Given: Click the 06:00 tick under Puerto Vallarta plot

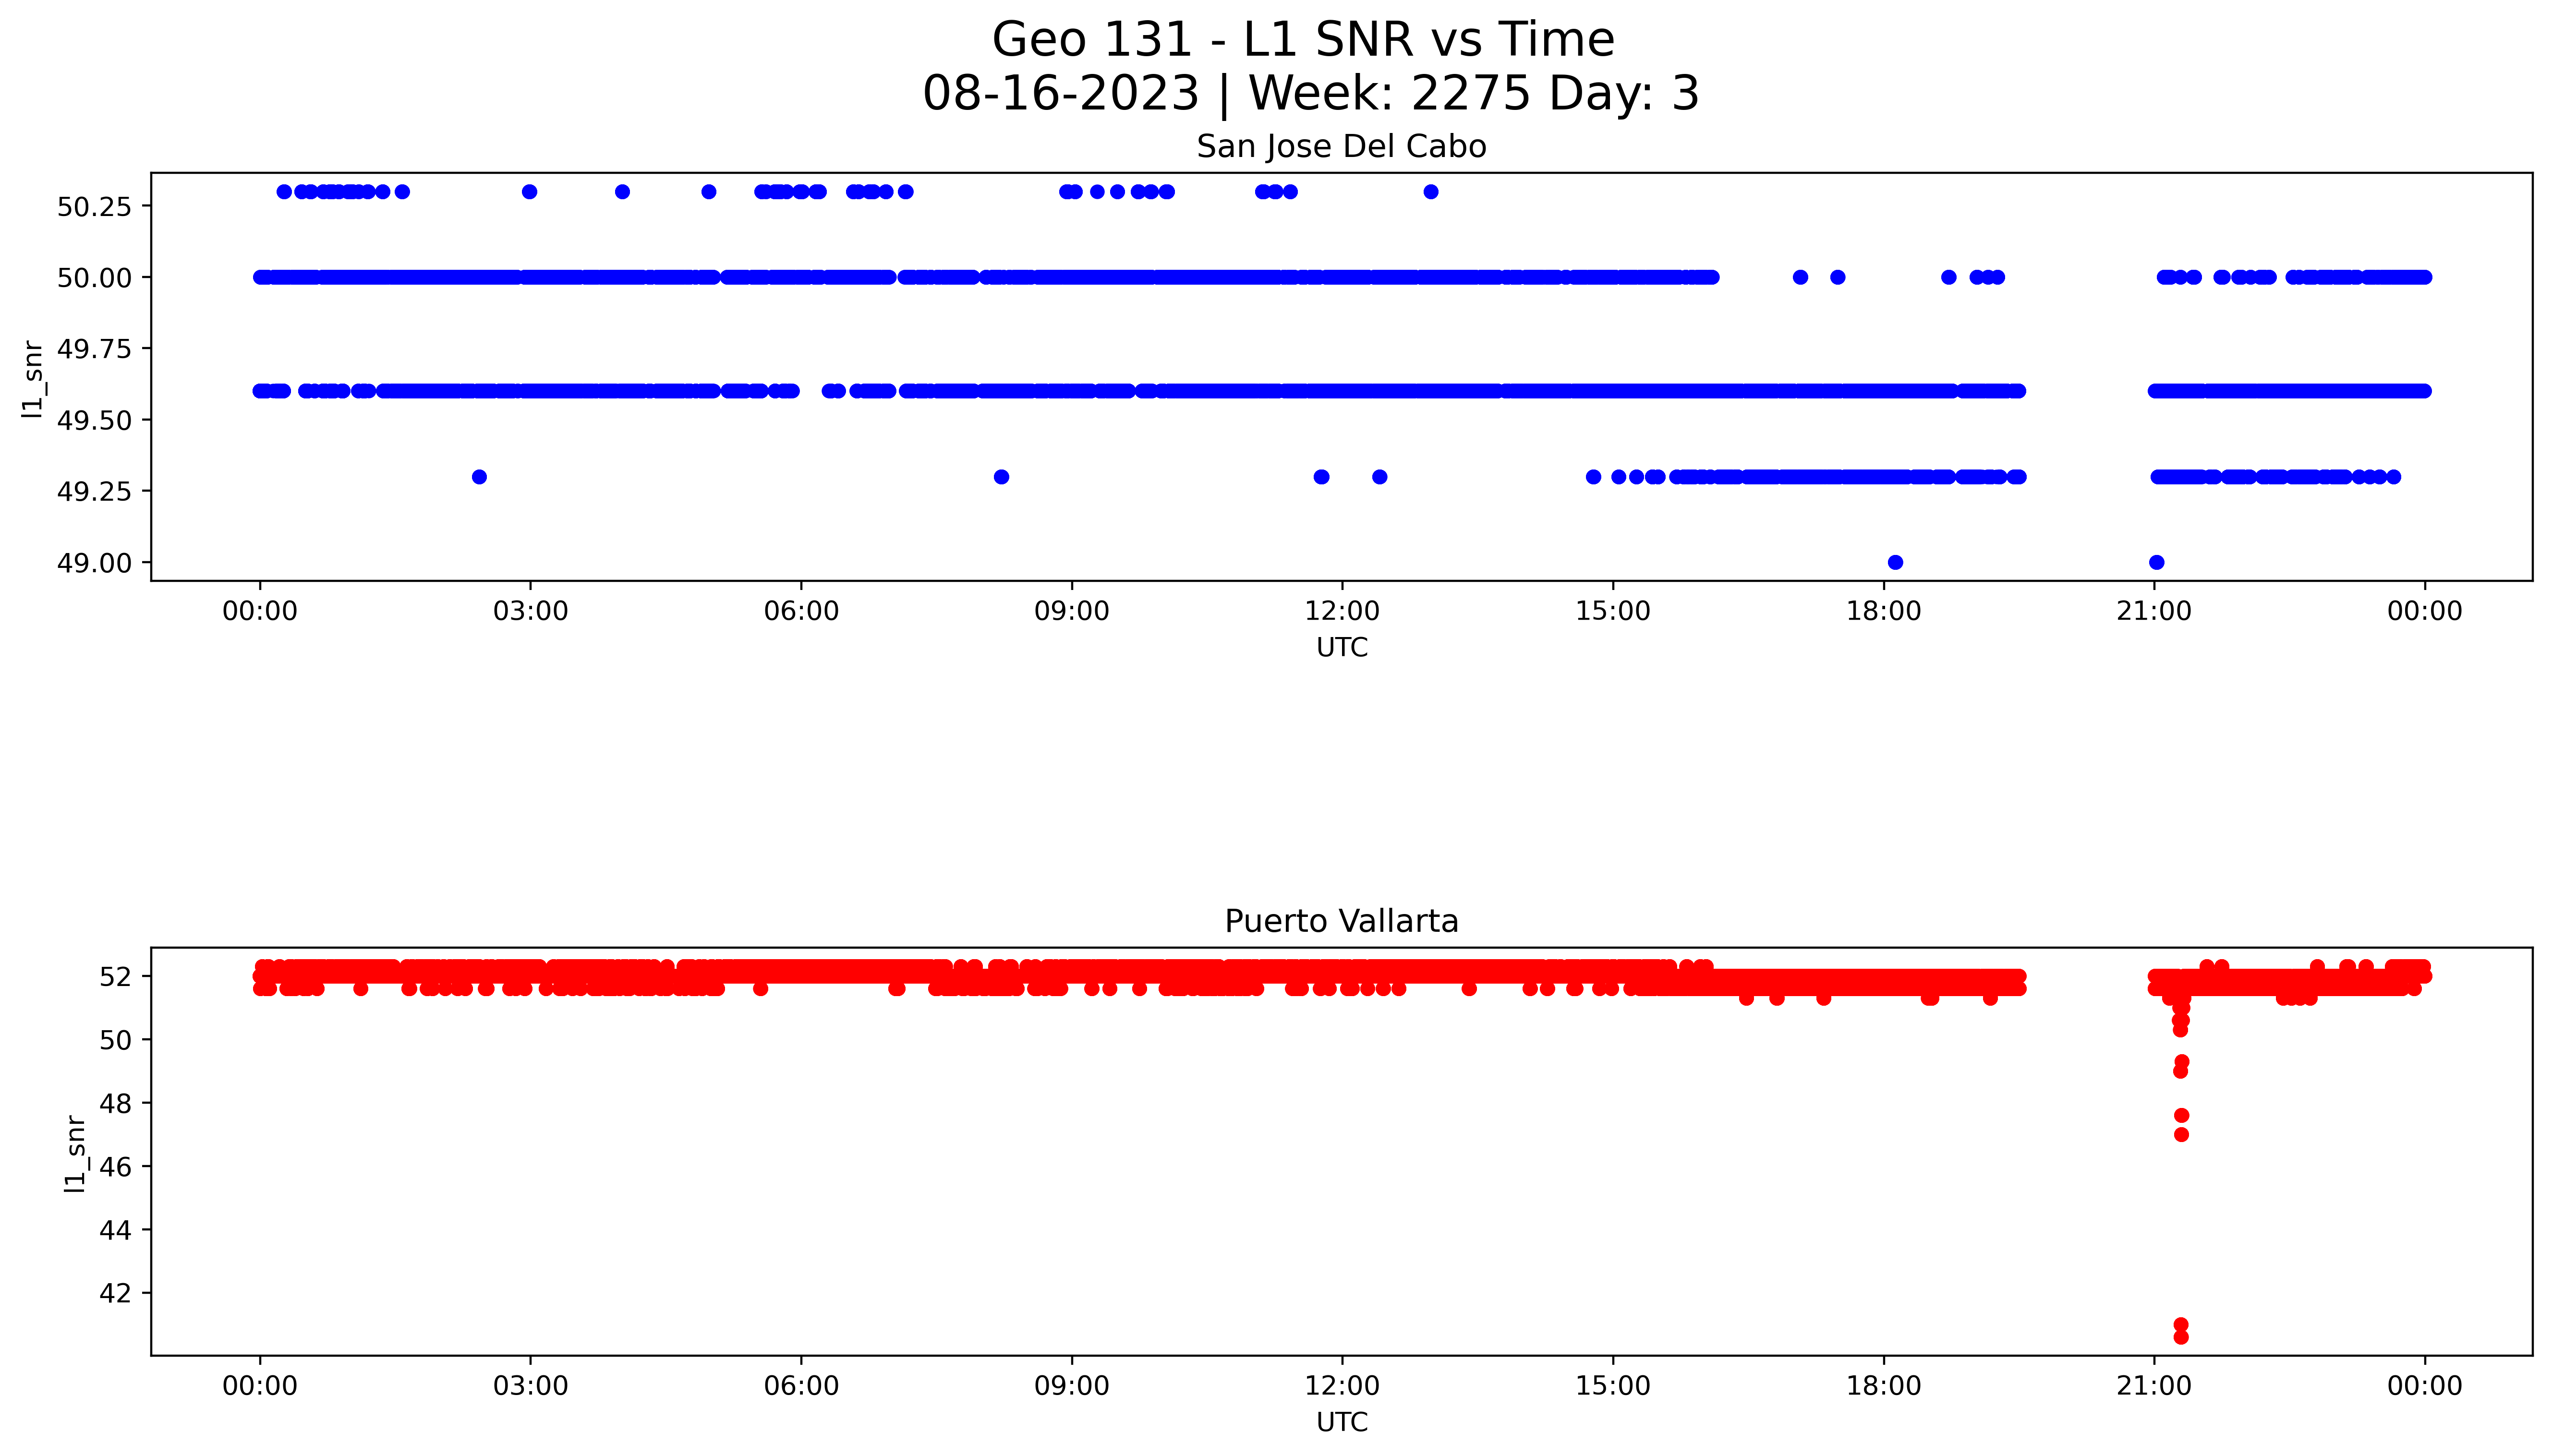Looking at the screenshot, I should [x=801, y=1386].
